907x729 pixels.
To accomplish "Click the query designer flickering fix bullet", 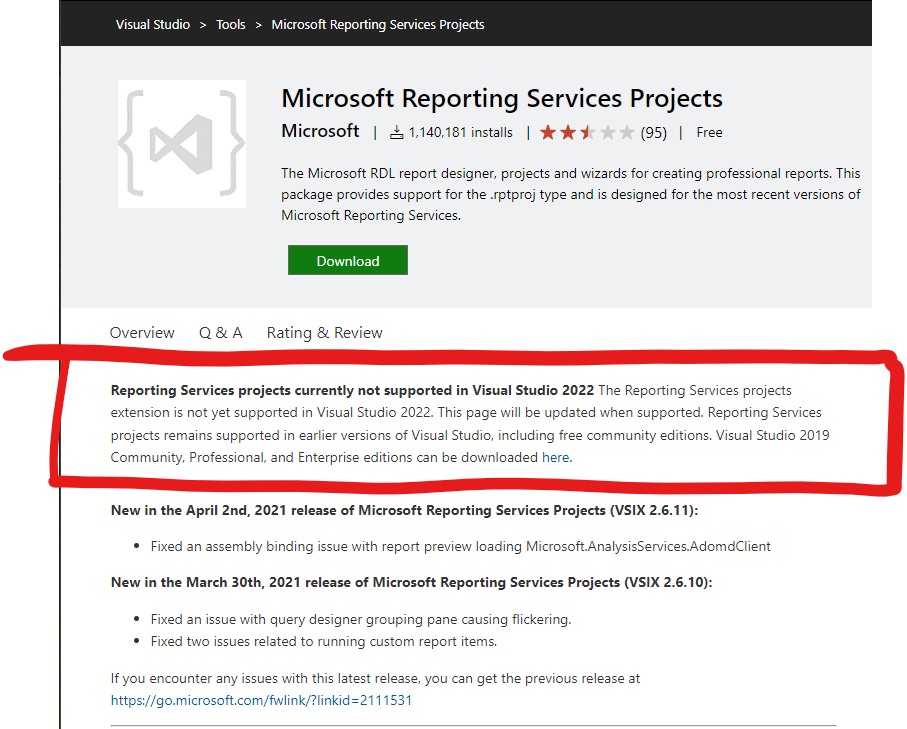I will pyautogui.click(x=361, y=620).
